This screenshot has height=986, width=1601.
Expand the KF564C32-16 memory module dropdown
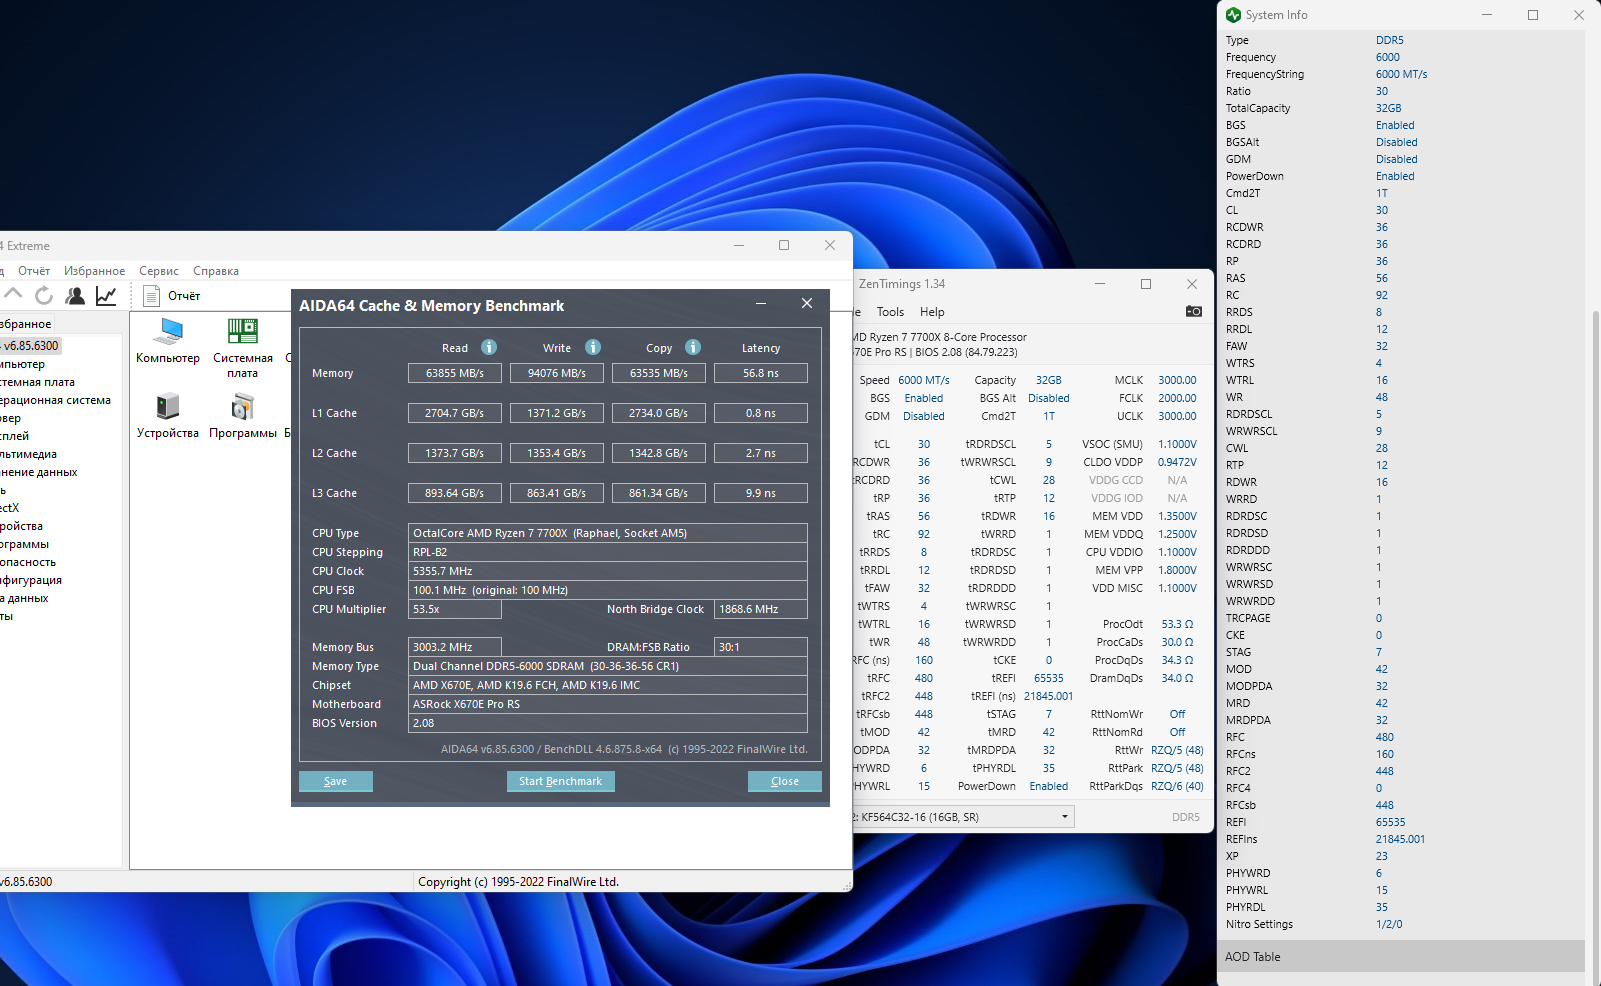(1064, 817)
